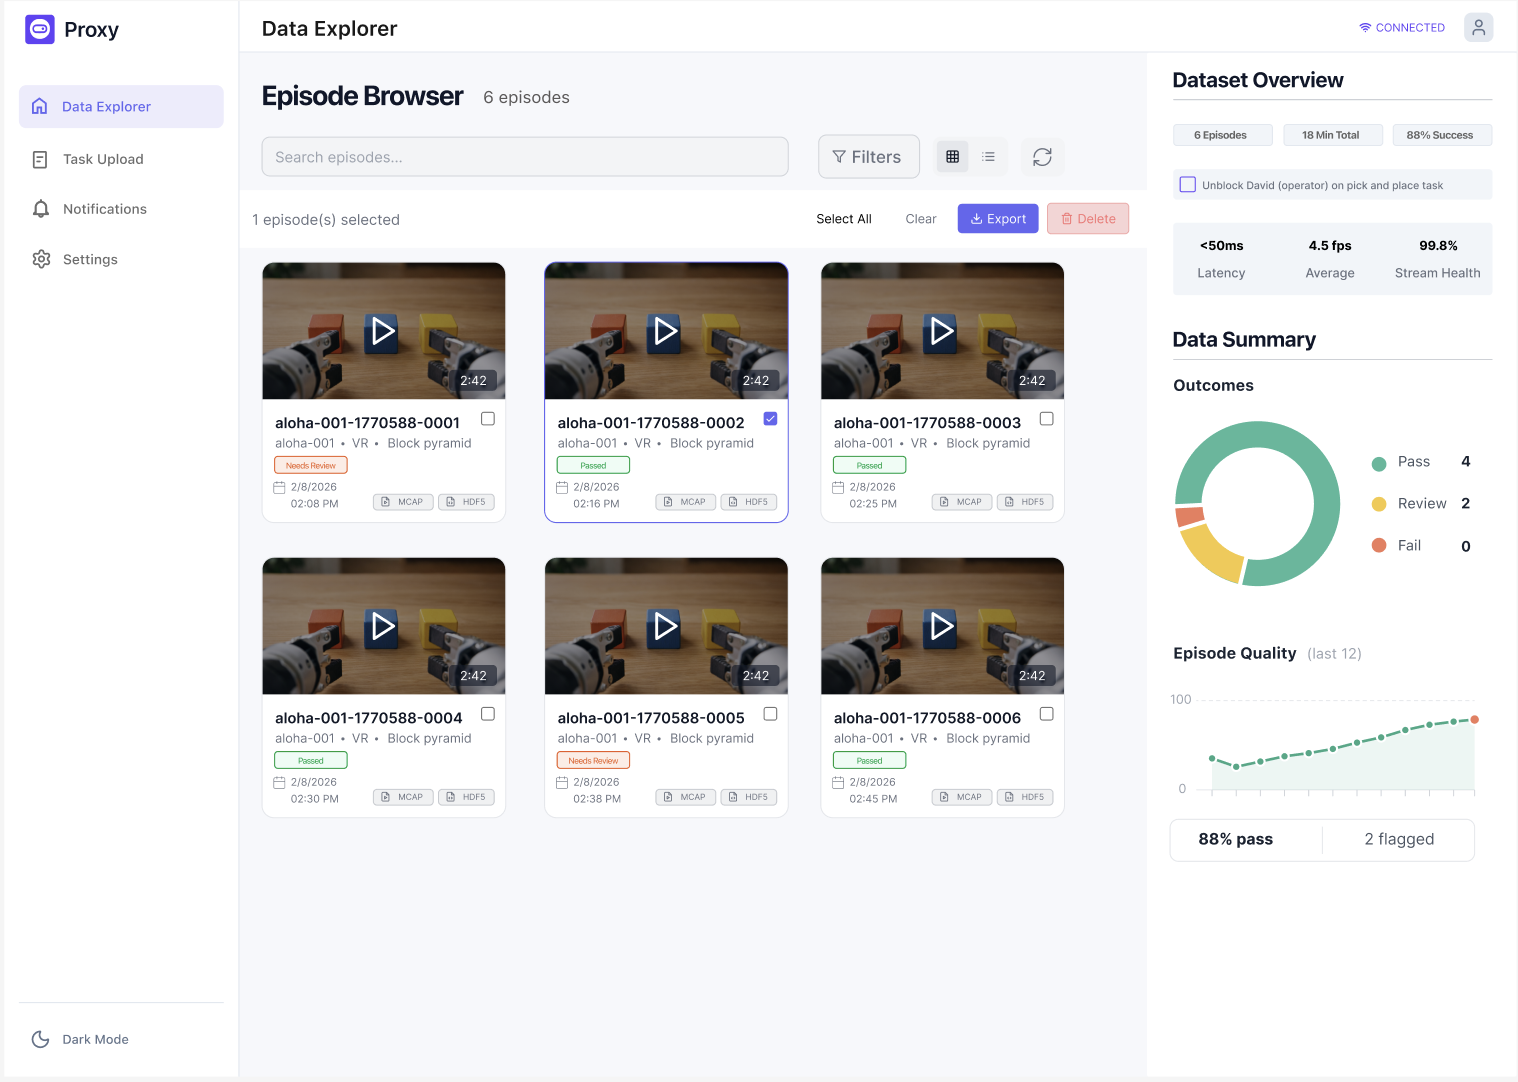Download HDF5 file for episode 0006
This screenshot has height=1082, width=1518.
pos(1025,797)
